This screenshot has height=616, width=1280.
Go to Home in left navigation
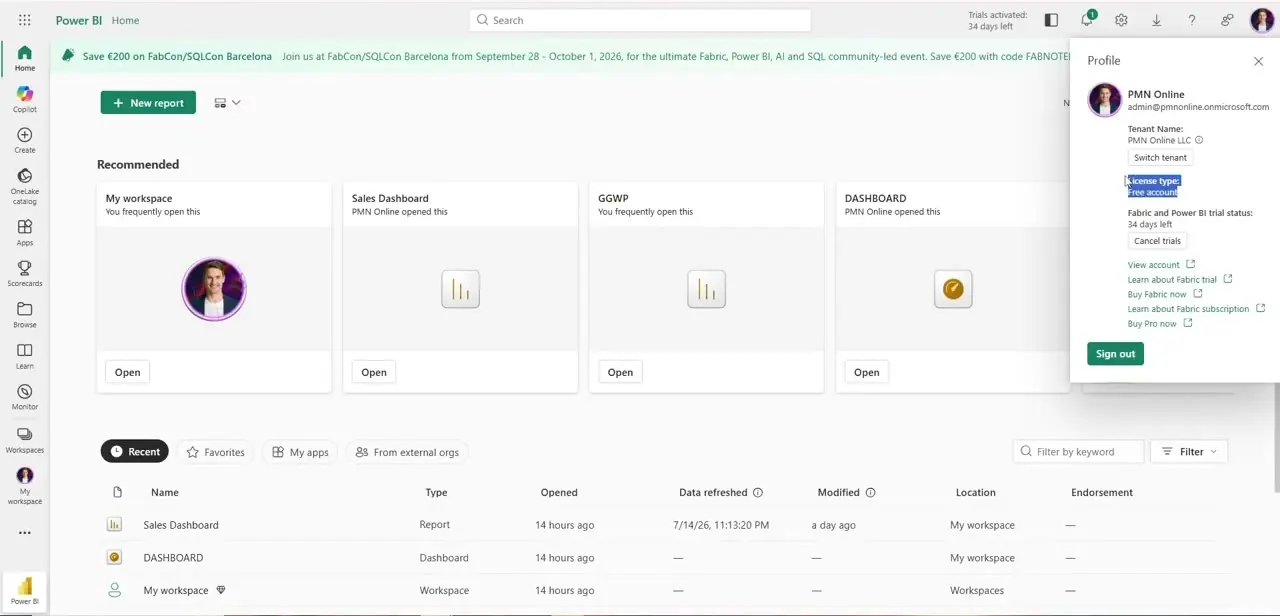[x=24, y=58]
